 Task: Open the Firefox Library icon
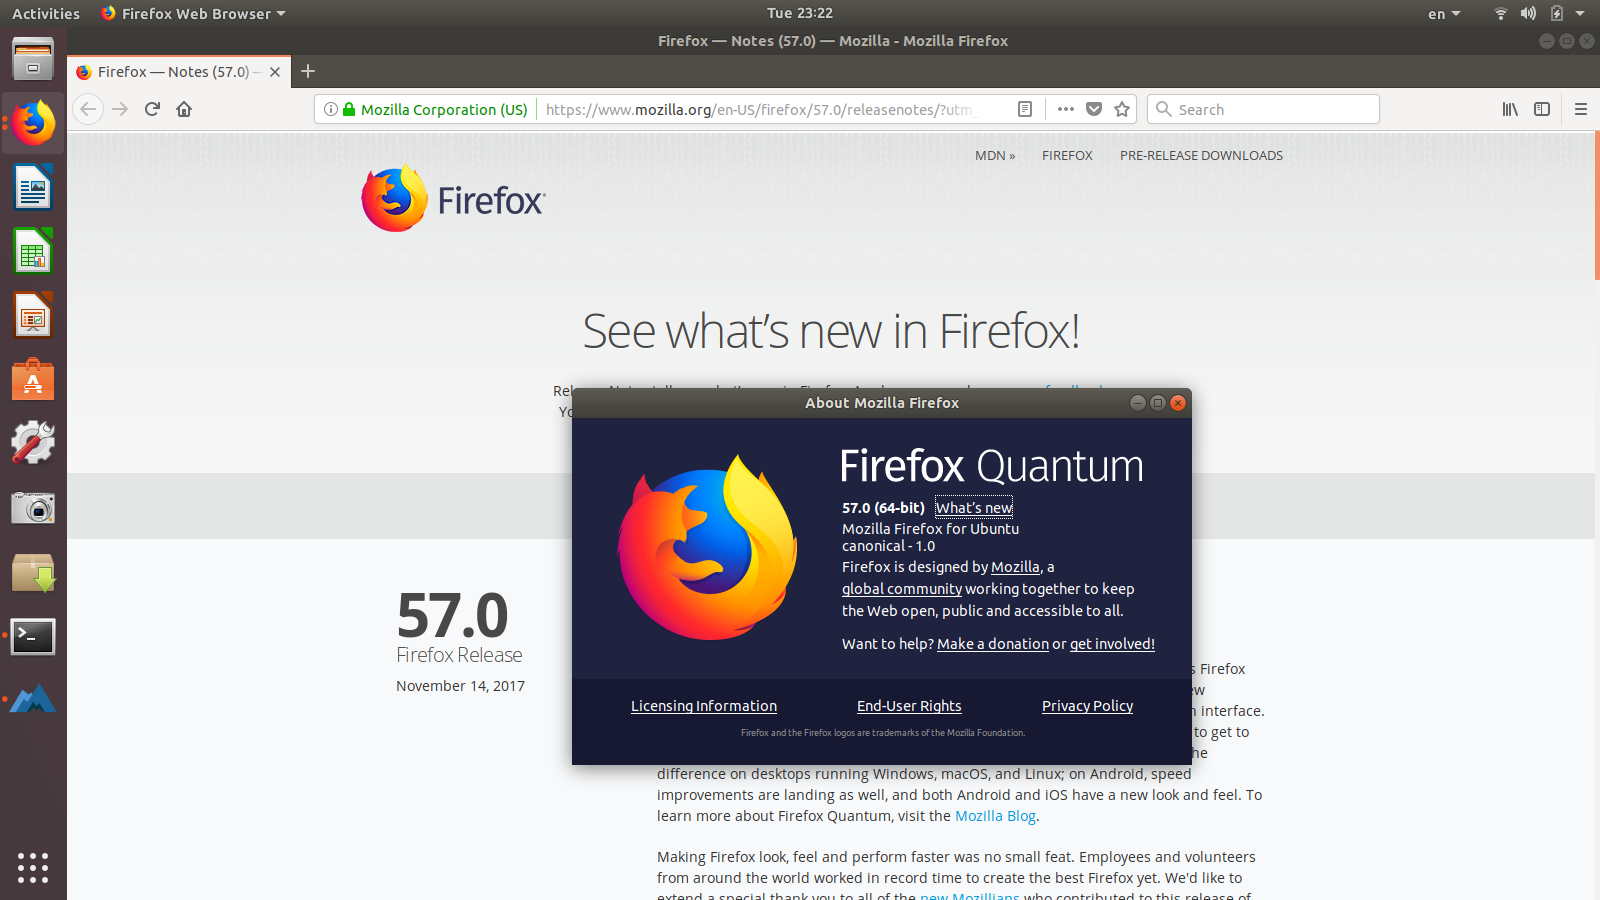pyautogui.click(x=1510, y=109)
